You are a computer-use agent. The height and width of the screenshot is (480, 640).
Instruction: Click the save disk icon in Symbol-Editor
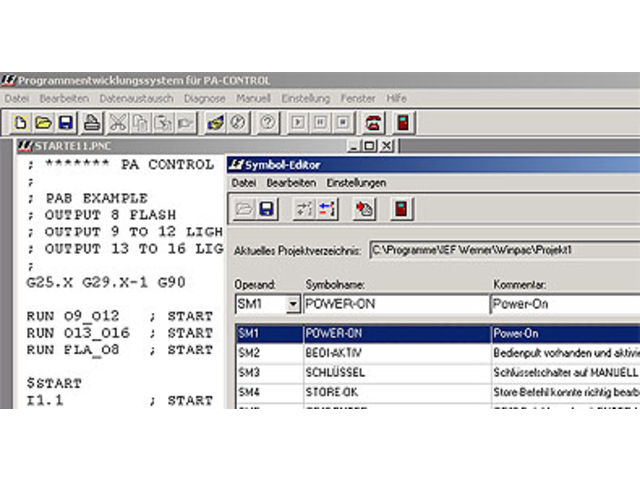click(x=267, y=209)
